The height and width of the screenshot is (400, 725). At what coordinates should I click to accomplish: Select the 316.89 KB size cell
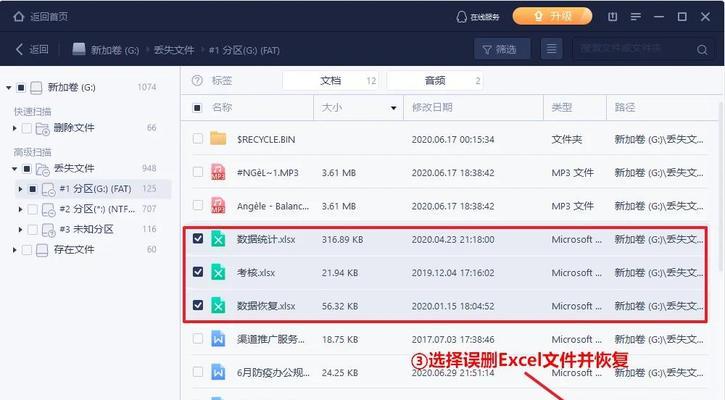342,240
